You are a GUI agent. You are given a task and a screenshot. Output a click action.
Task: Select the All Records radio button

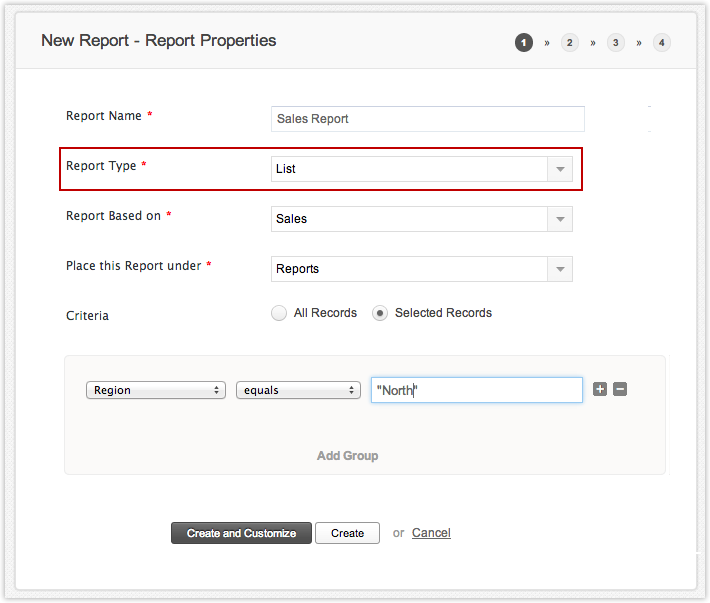coord(279,313)
